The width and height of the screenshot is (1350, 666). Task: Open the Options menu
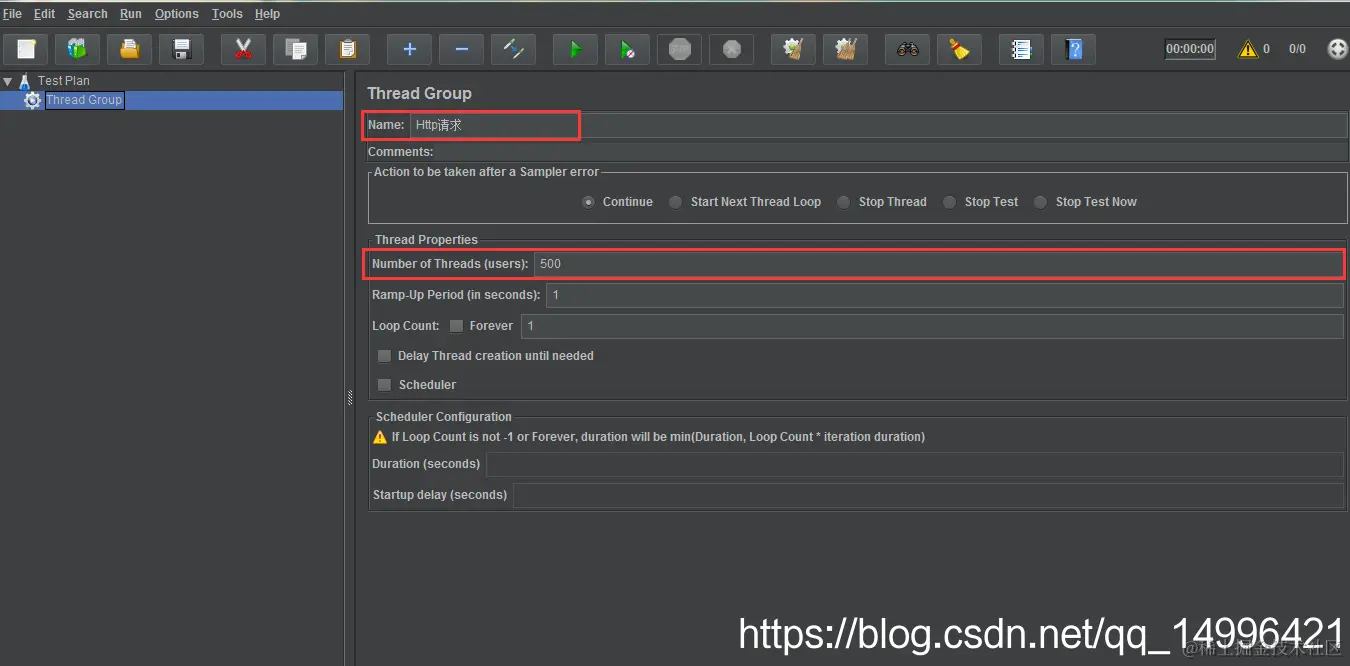click(x=177, y=14)
